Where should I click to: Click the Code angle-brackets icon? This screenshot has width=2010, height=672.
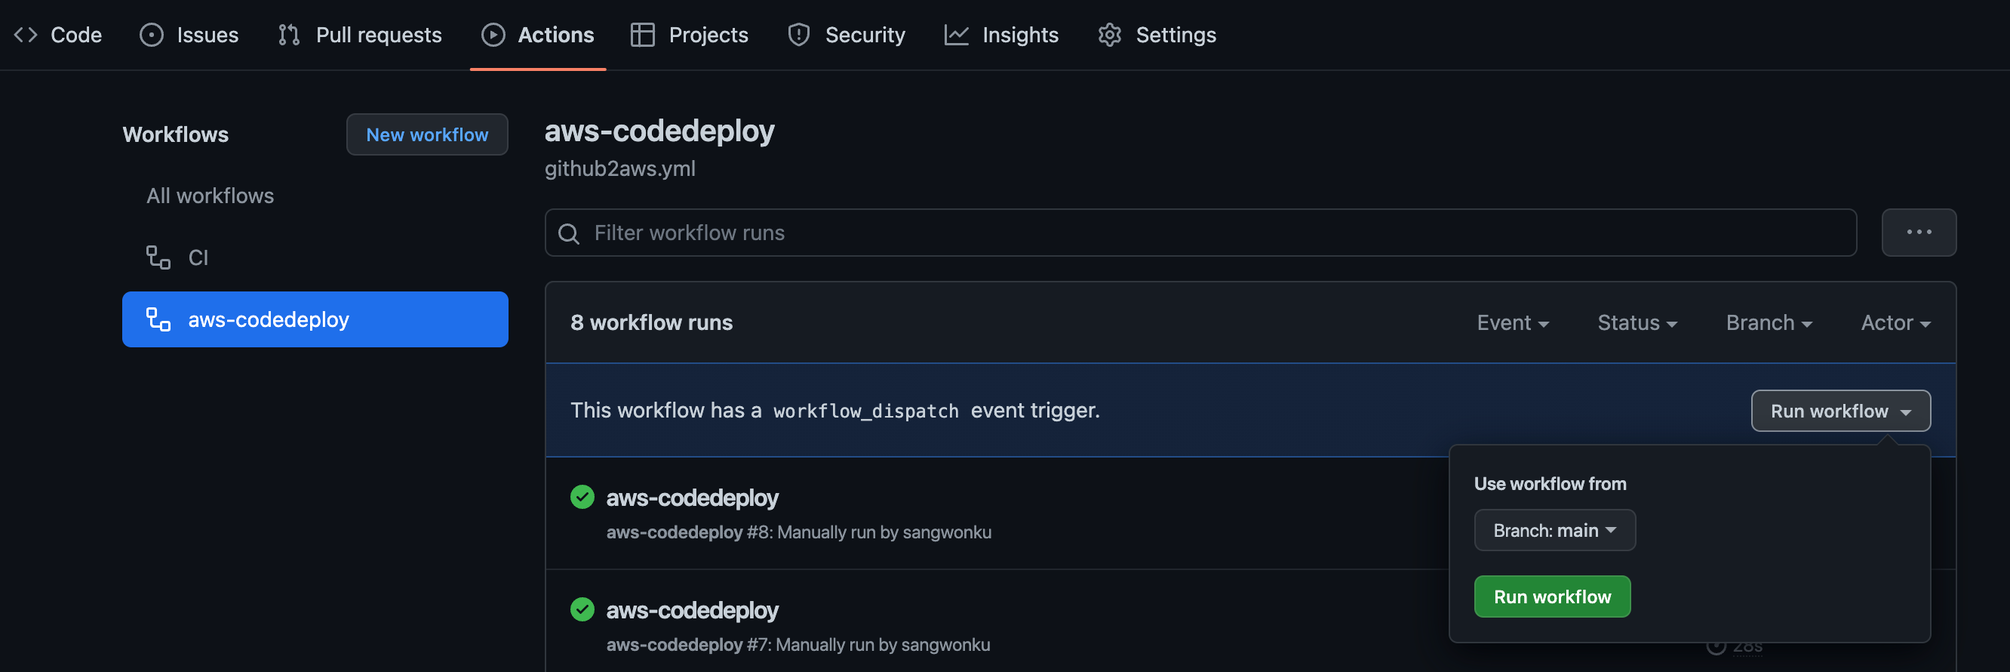pos(25,34)
